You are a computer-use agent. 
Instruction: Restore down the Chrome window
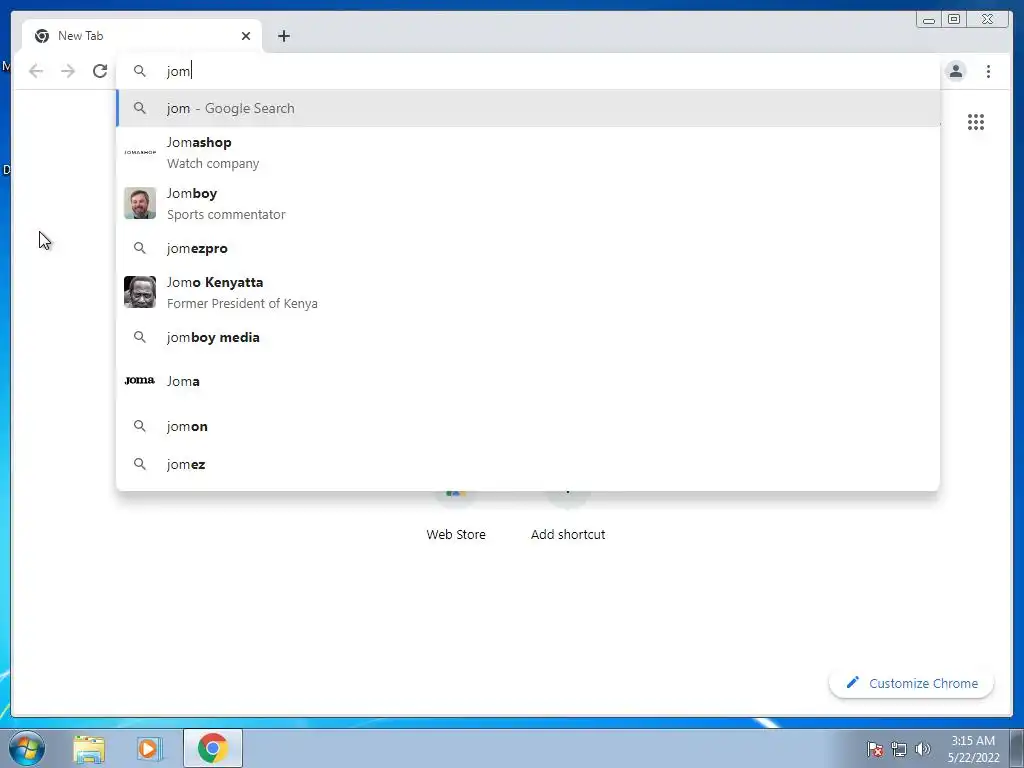(x=954, y=20)
